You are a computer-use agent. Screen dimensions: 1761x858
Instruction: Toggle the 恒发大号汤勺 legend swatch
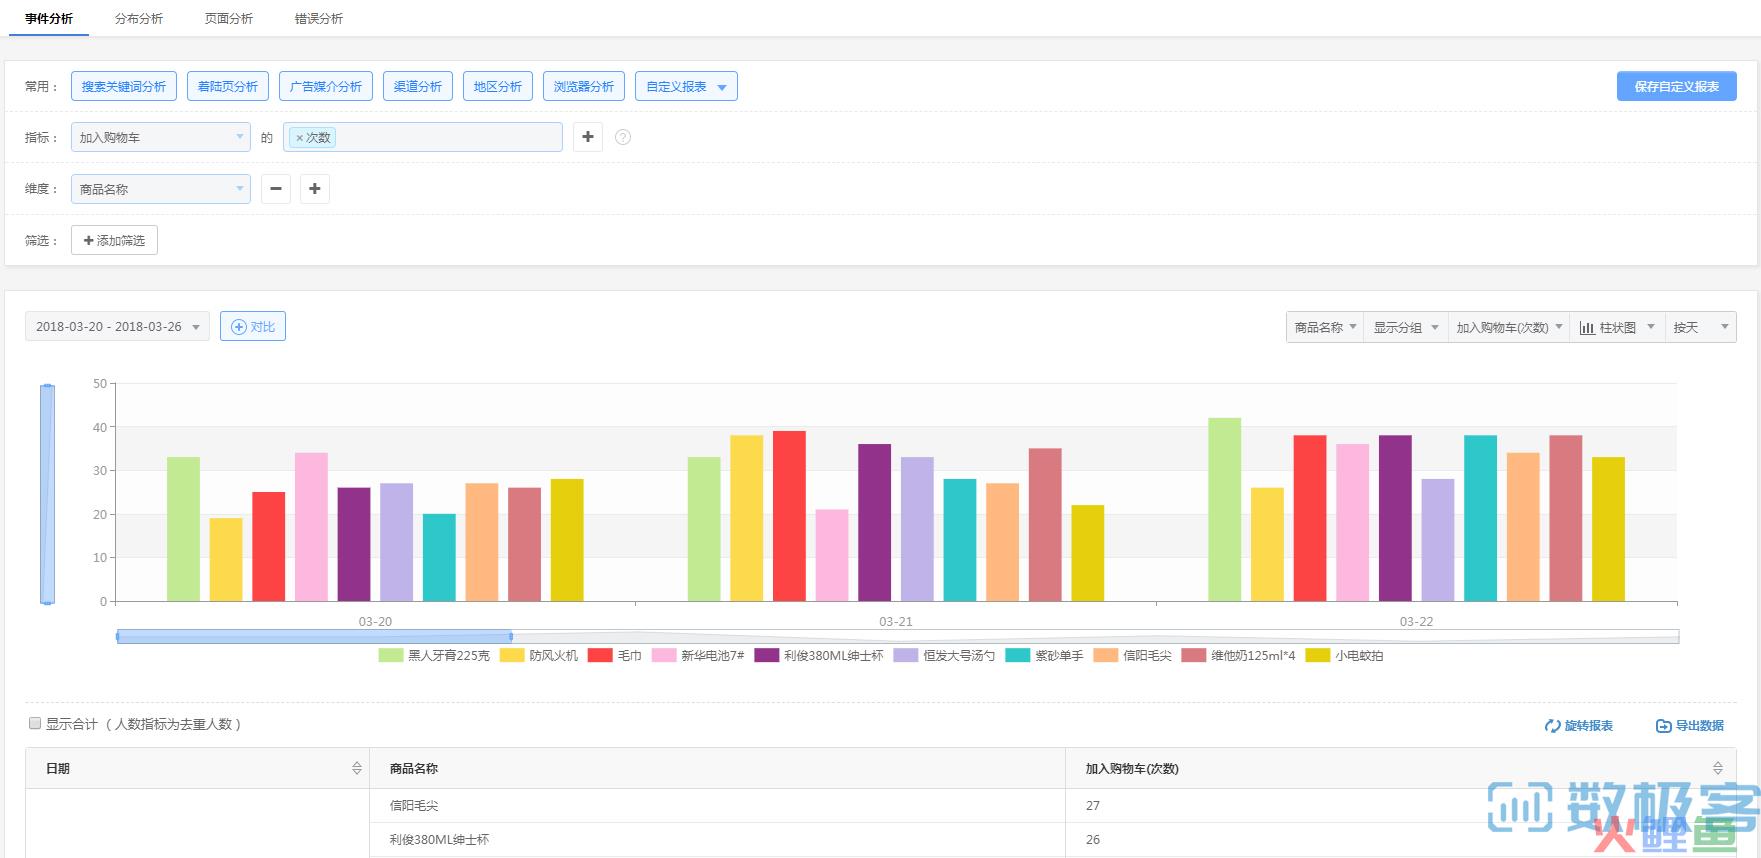point(906,655)
